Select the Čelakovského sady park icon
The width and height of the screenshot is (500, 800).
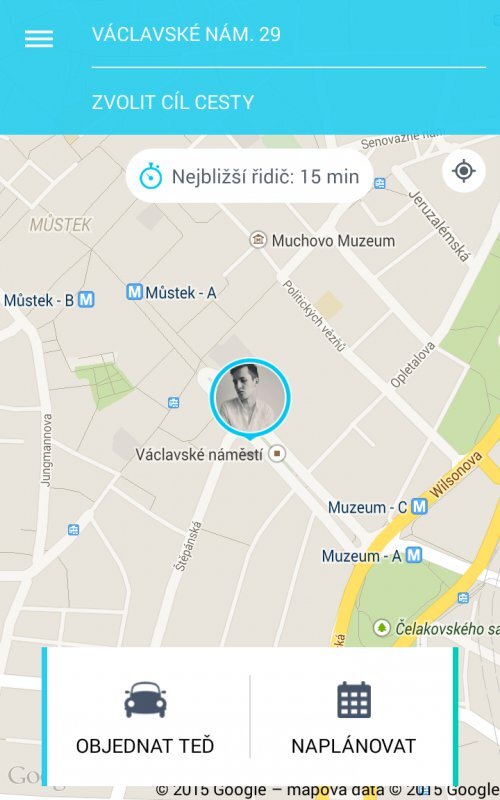[382, 628]
